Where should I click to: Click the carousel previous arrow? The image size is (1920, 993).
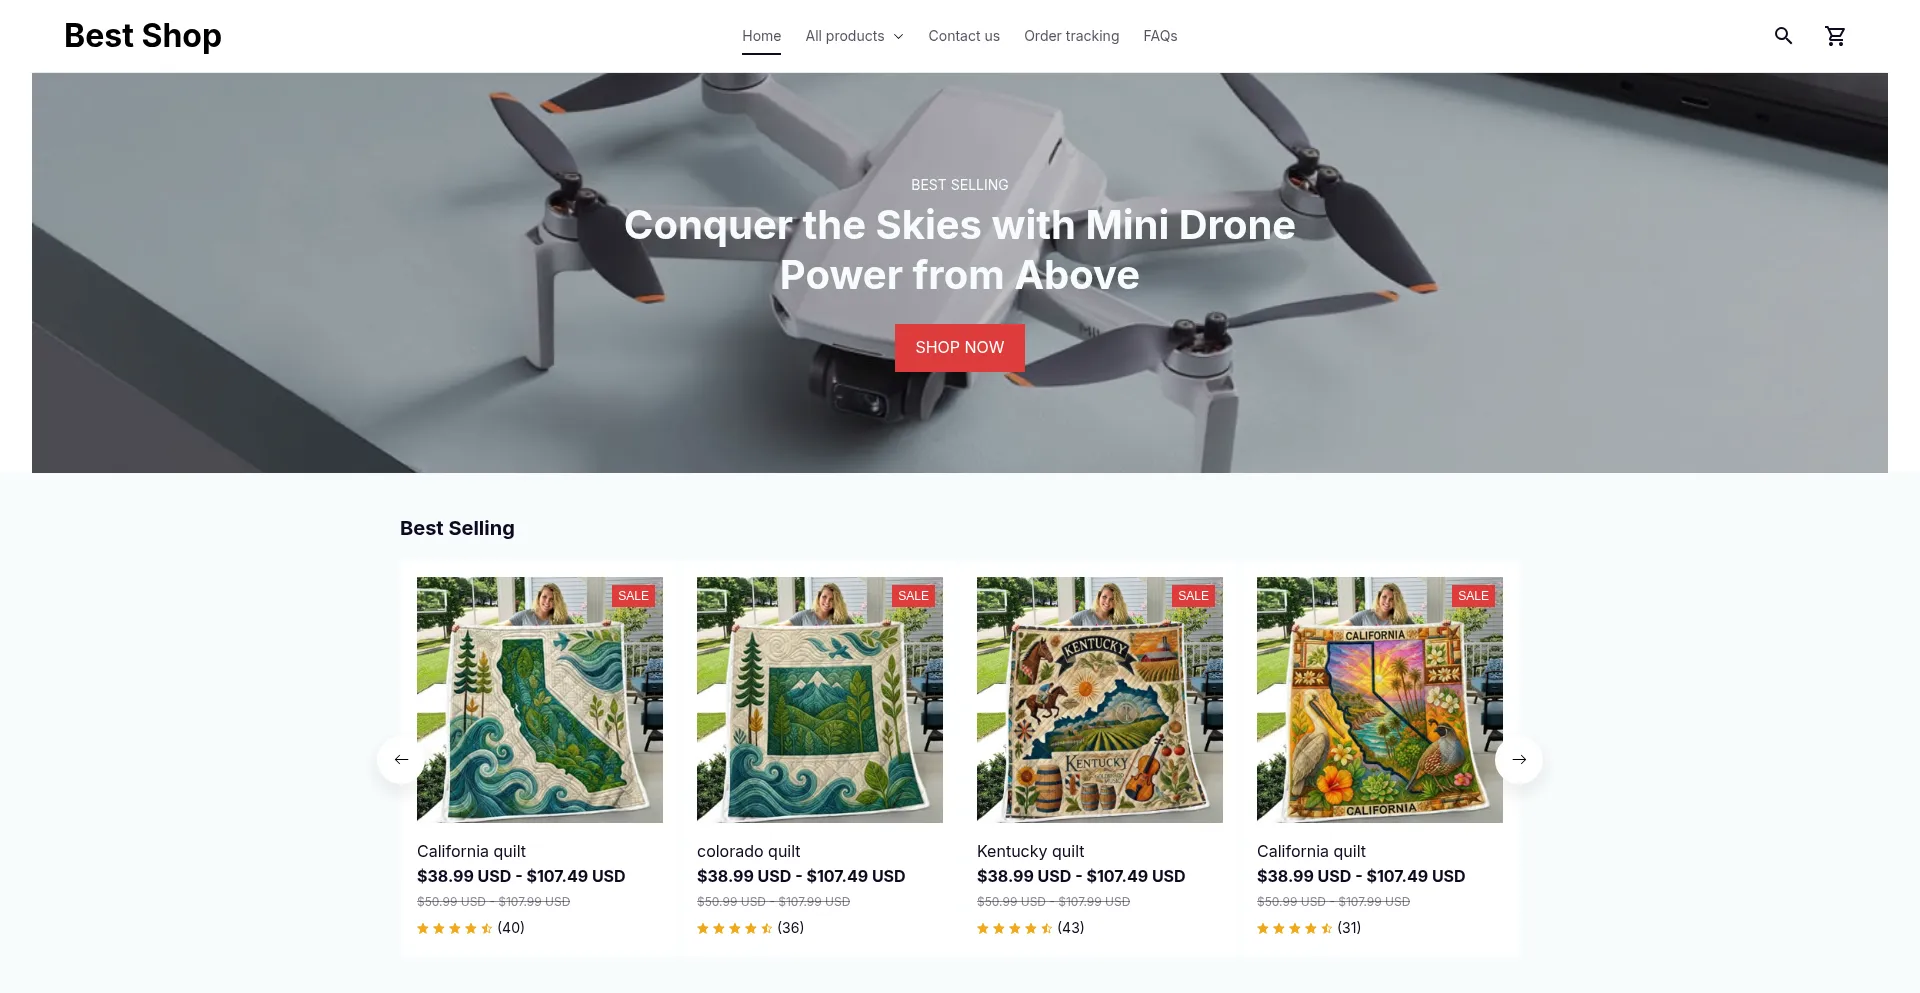click(401, 760)
